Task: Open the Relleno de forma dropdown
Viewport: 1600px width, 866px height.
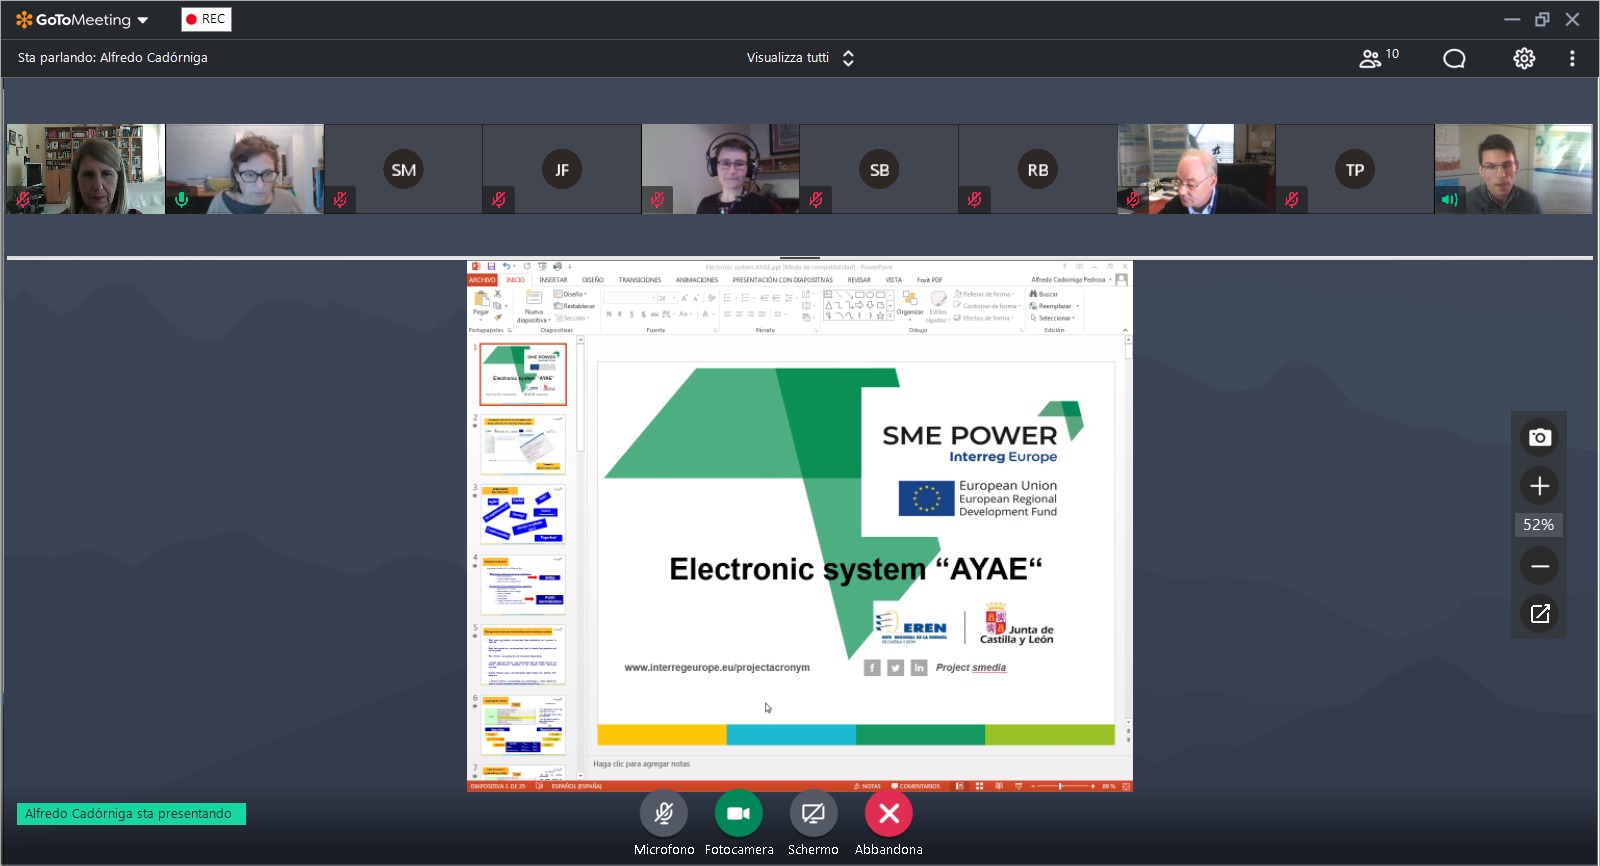Action: (x=985, y=294)
